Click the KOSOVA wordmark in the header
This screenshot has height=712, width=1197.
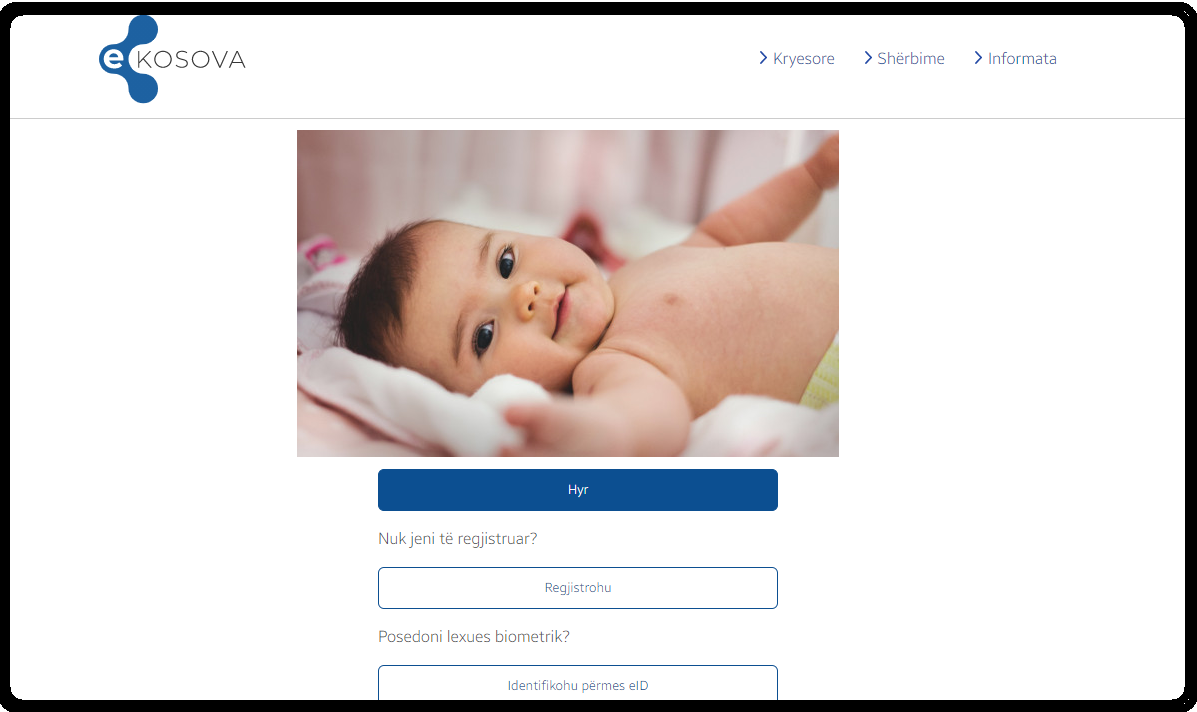[191, 60]
